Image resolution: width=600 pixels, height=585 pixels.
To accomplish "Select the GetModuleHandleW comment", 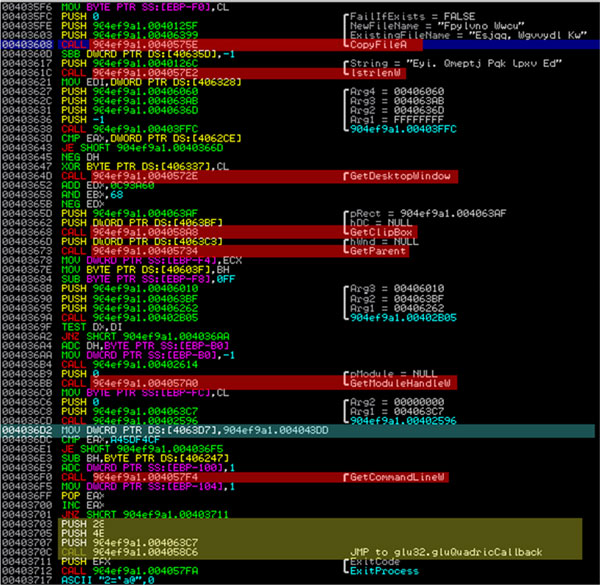I will pyautogui.click(x=400, y=383).
